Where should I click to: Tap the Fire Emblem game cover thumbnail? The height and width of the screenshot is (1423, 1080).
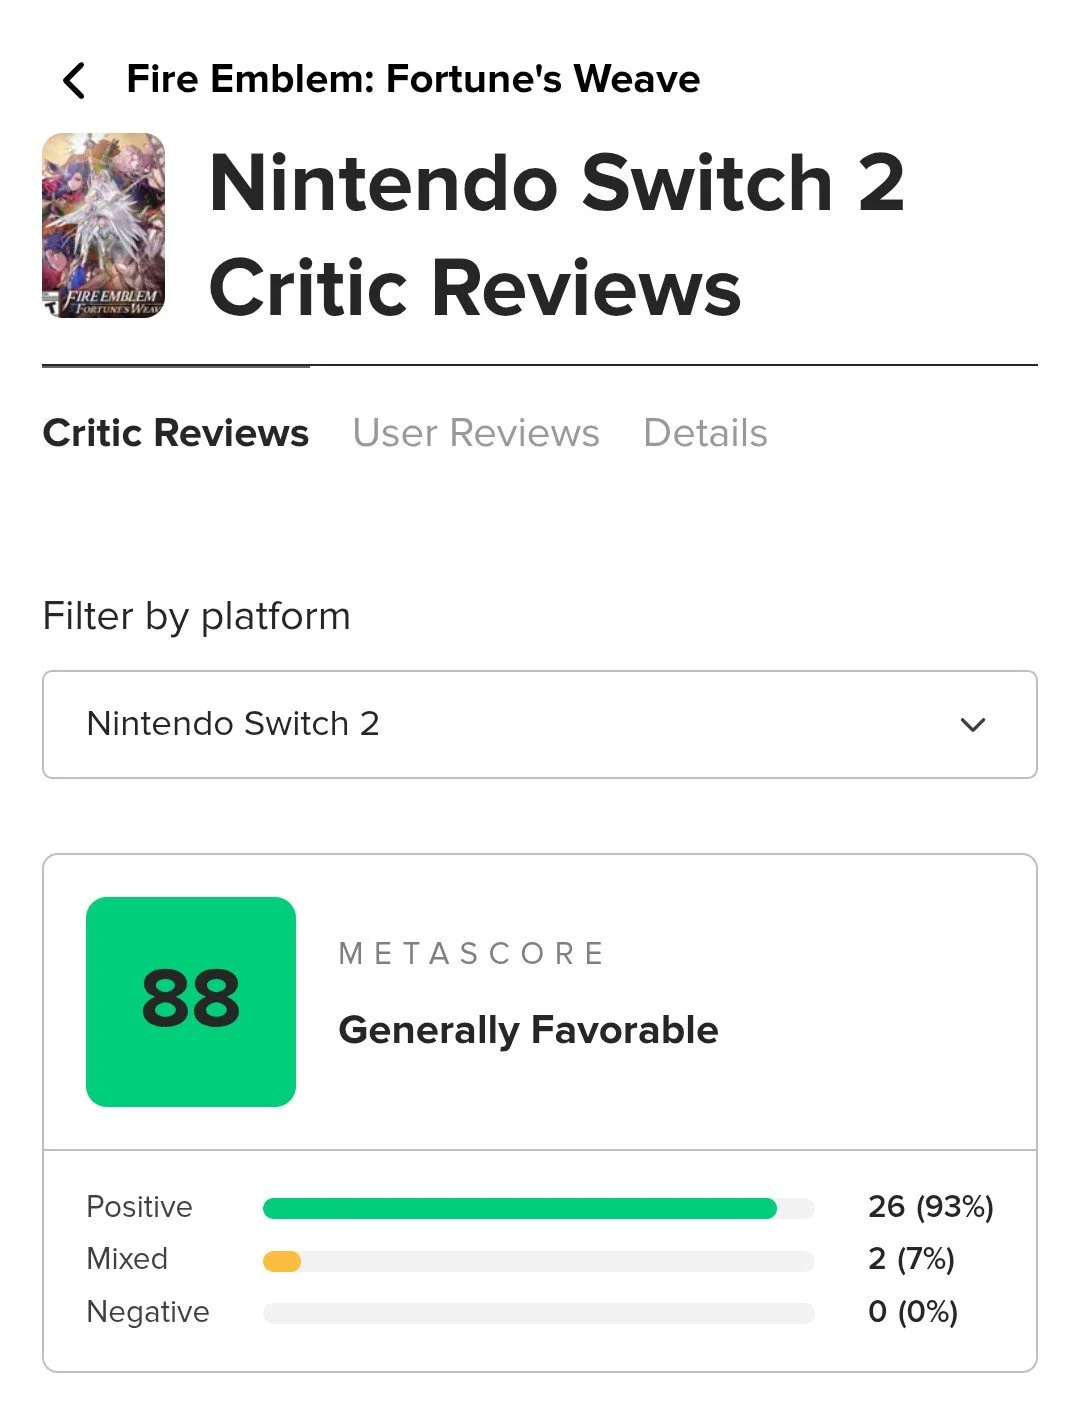pyautogui.click(x=103, y=226)
